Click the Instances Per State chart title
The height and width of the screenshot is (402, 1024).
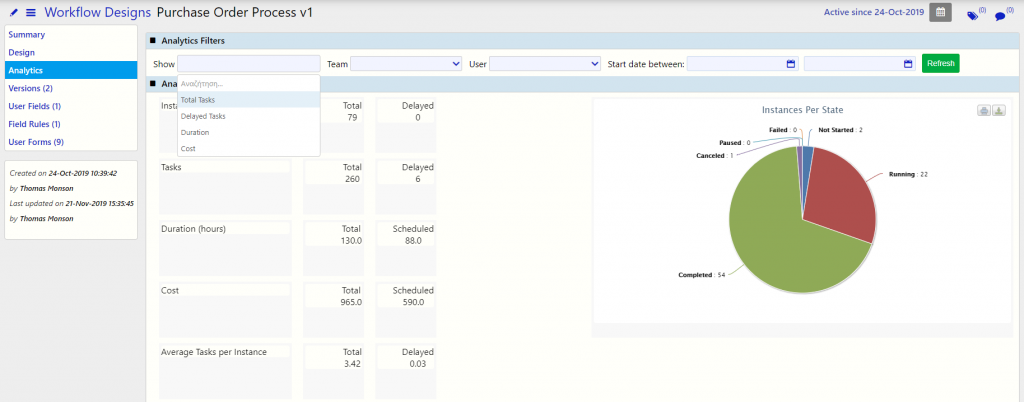(803, 110)
